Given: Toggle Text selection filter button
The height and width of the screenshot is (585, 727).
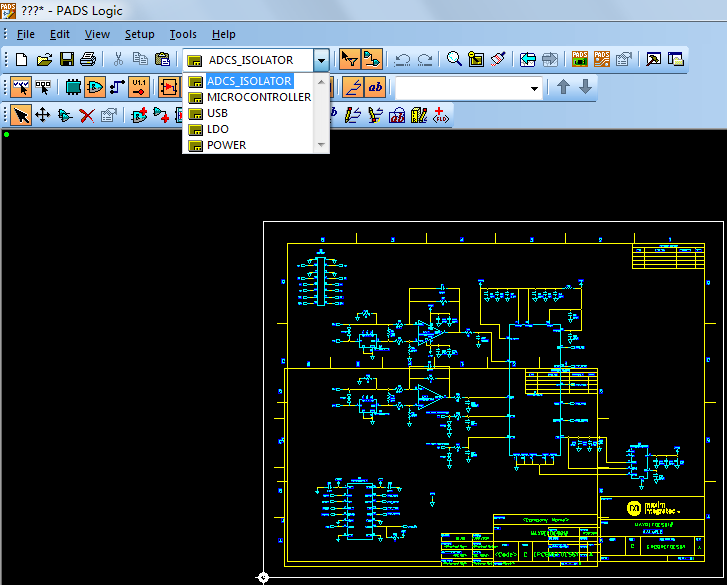Looking at the screenshot, I should click(375, 87).
